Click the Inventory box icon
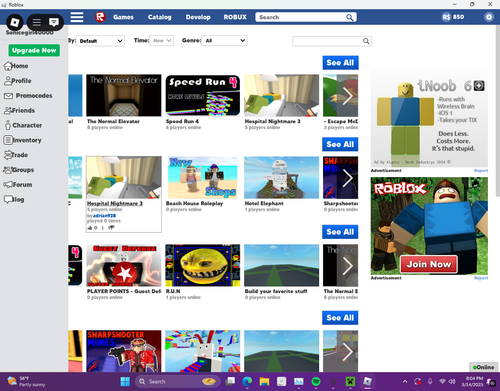The height and width of the screenshot is (391, 500). pos(8,140)
